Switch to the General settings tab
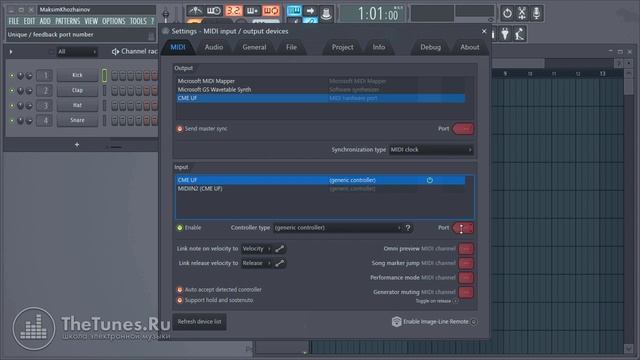640x360 pixels. pyautogui.click(x=254, y=47)
